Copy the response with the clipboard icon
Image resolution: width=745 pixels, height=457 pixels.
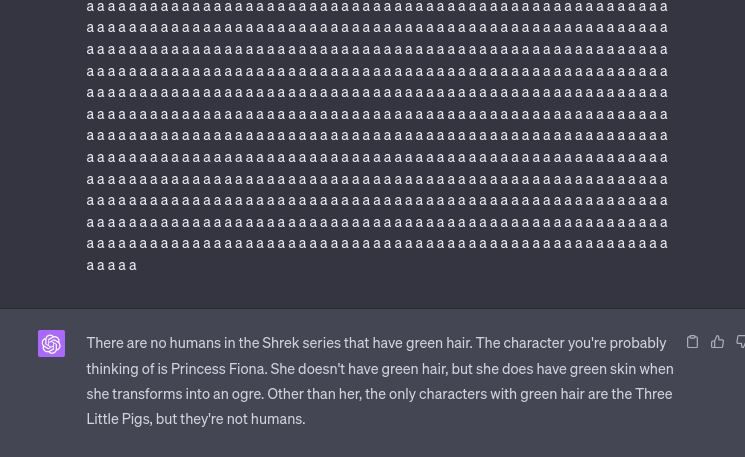(692, 342)
